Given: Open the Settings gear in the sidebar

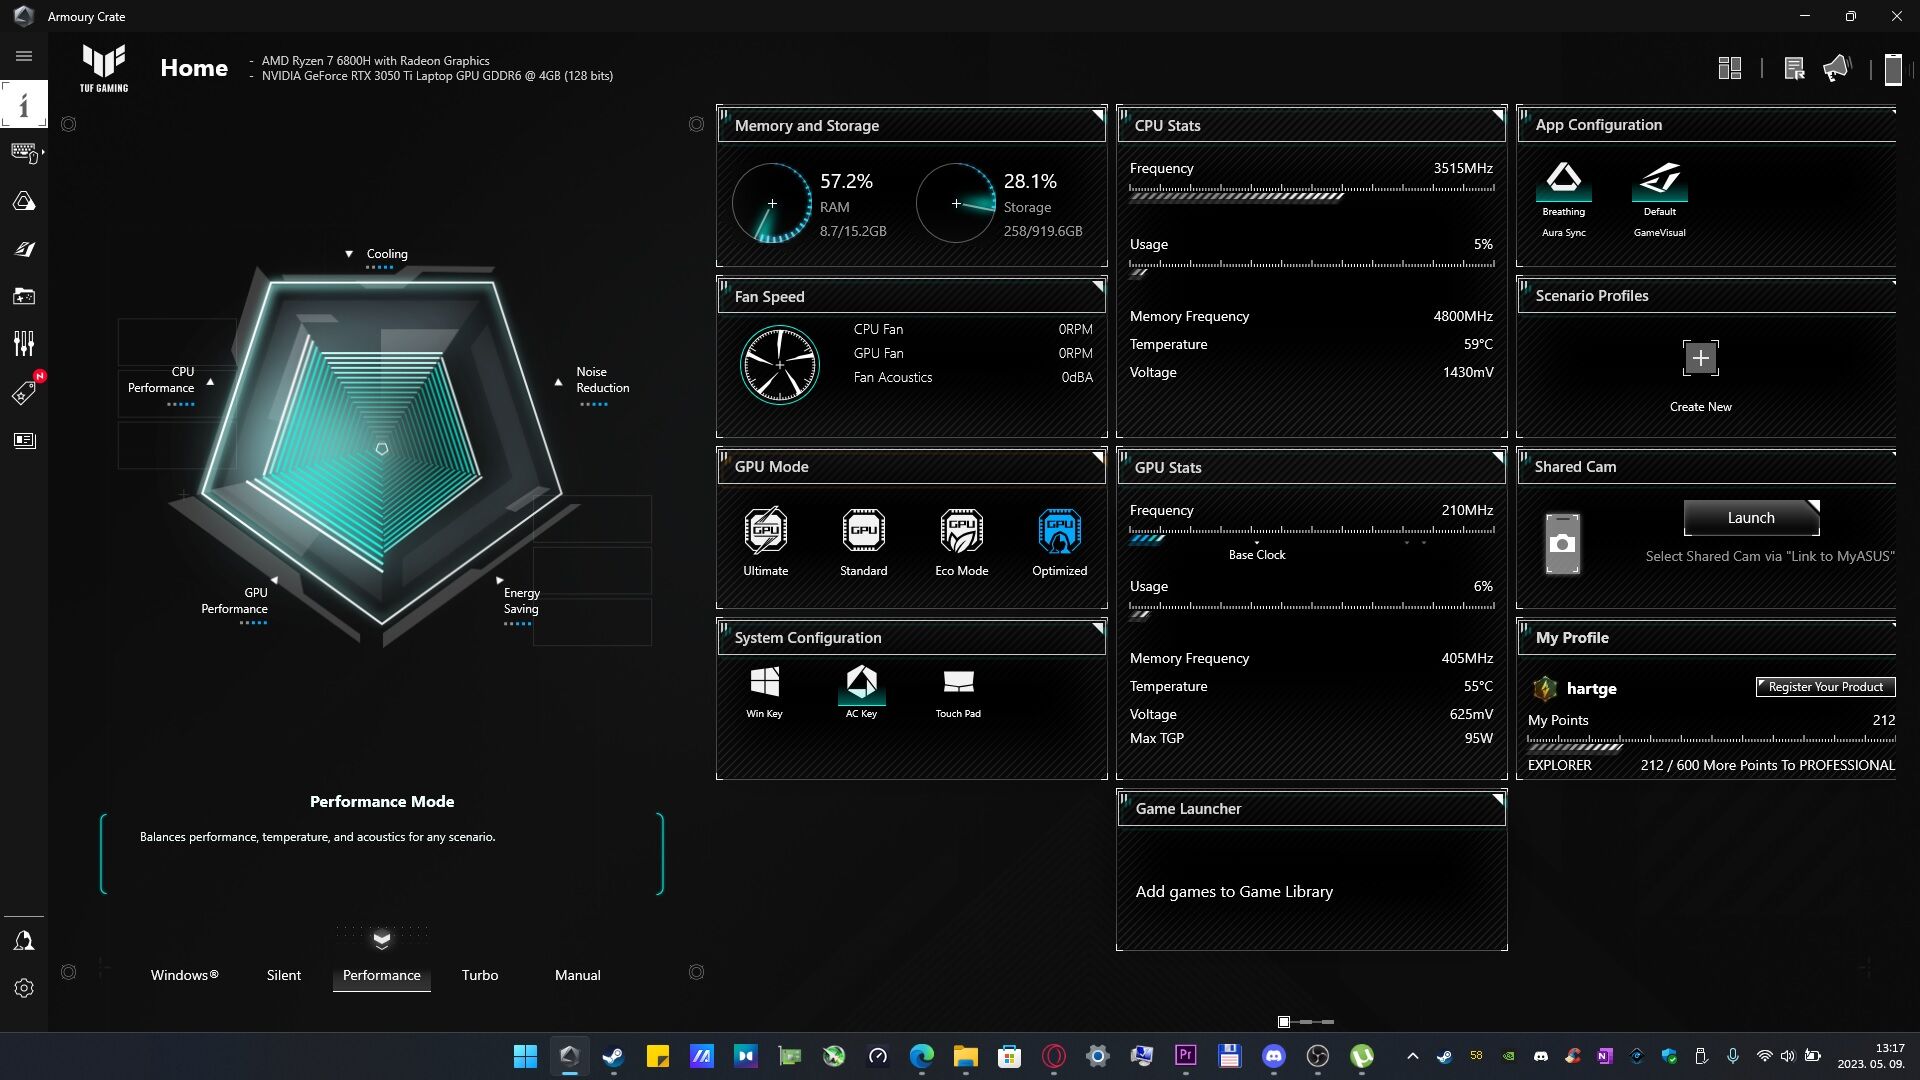Looking at the screenshot, I should (24, 988).
